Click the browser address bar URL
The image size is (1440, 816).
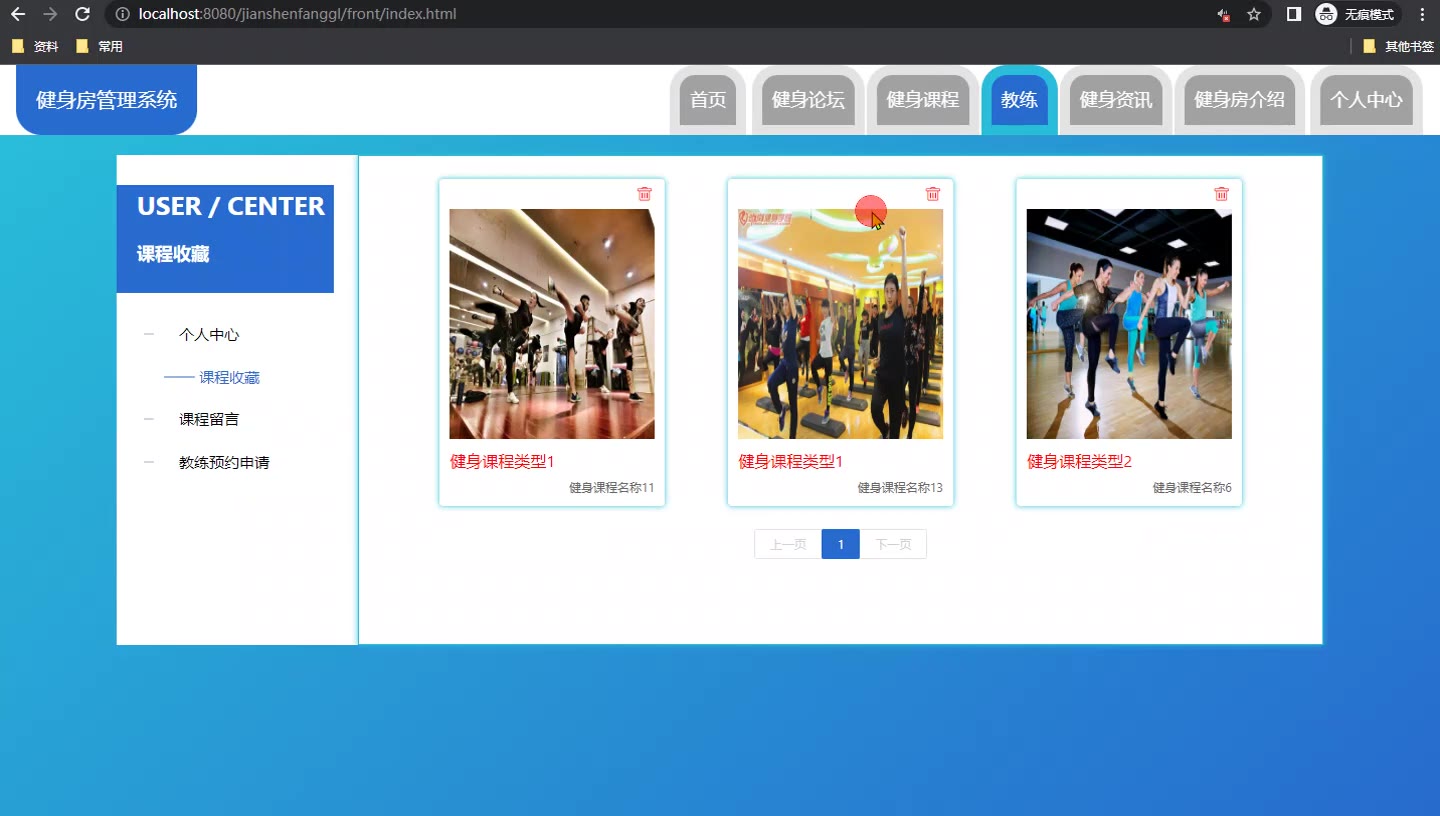(x=298, y=14)
